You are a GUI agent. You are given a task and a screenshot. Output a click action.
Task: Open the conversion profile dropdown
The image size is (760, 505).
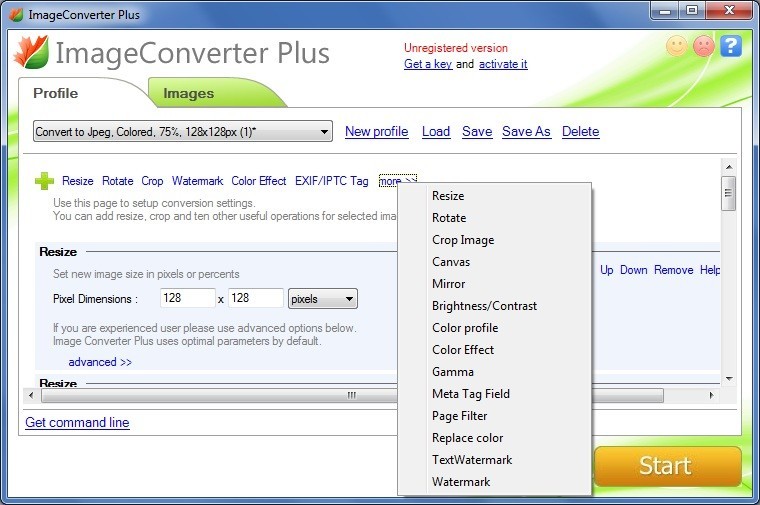click(x=183, y=131)
